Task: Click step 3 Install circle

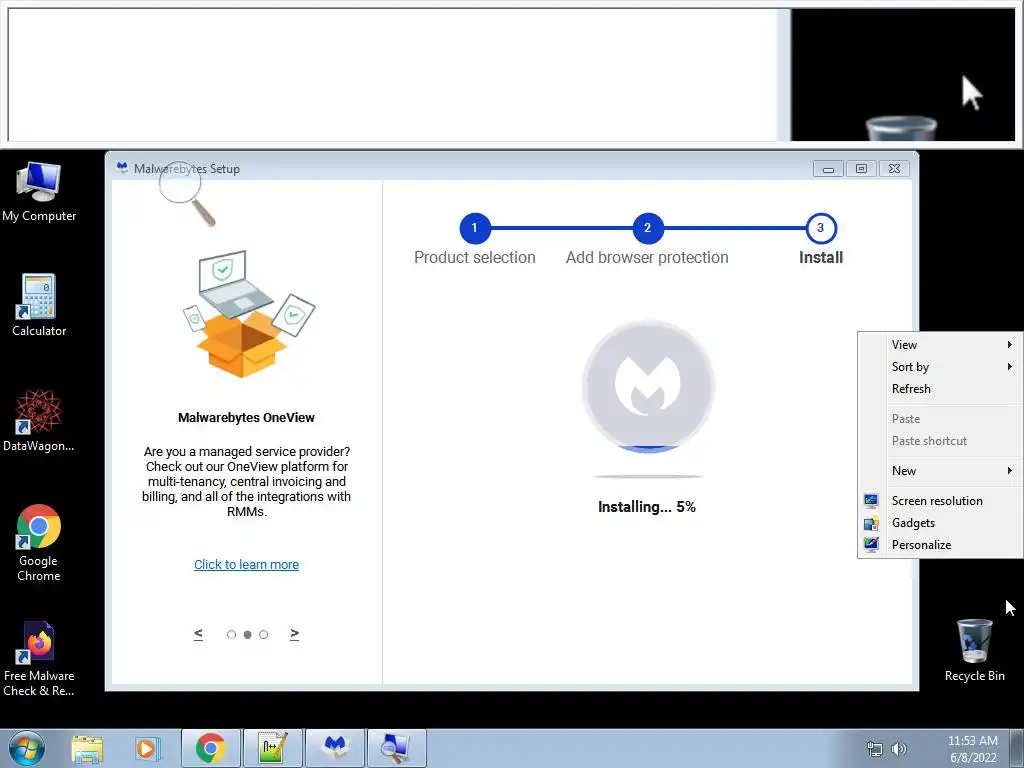Action: click(x=821, y=228)
